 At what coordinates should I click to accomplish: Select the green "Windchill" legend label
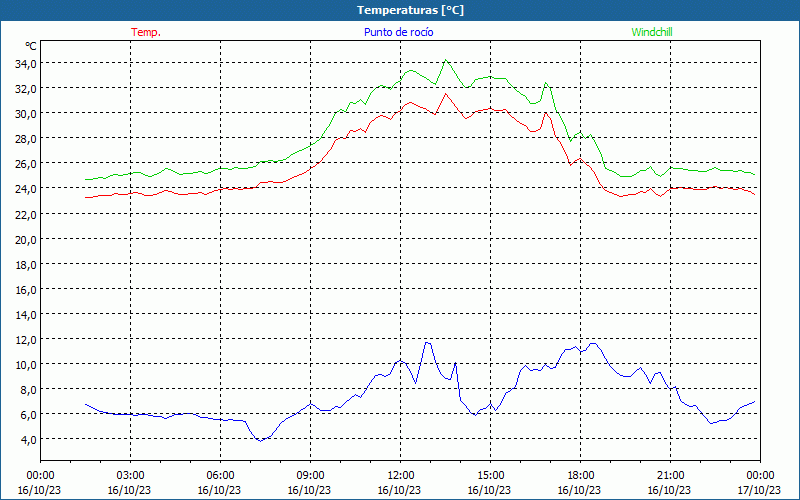click(x=652, y=32)
